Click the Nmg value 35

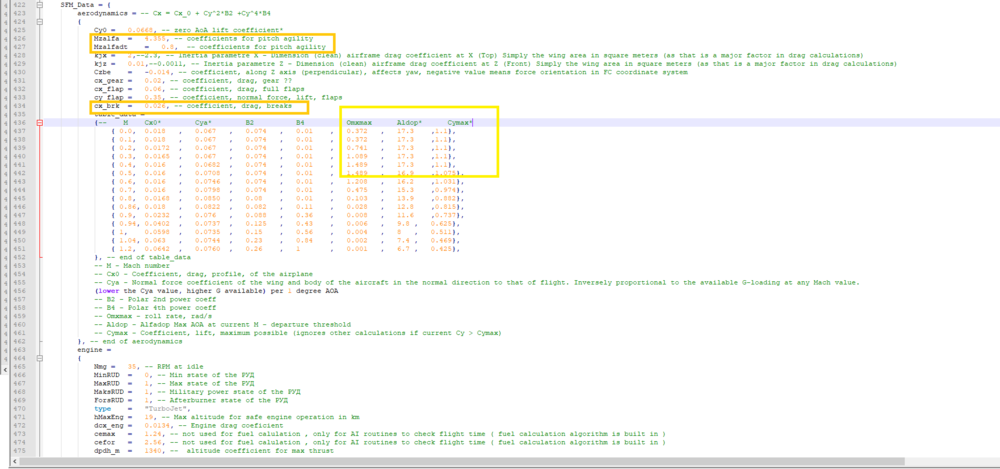(132, 367)
